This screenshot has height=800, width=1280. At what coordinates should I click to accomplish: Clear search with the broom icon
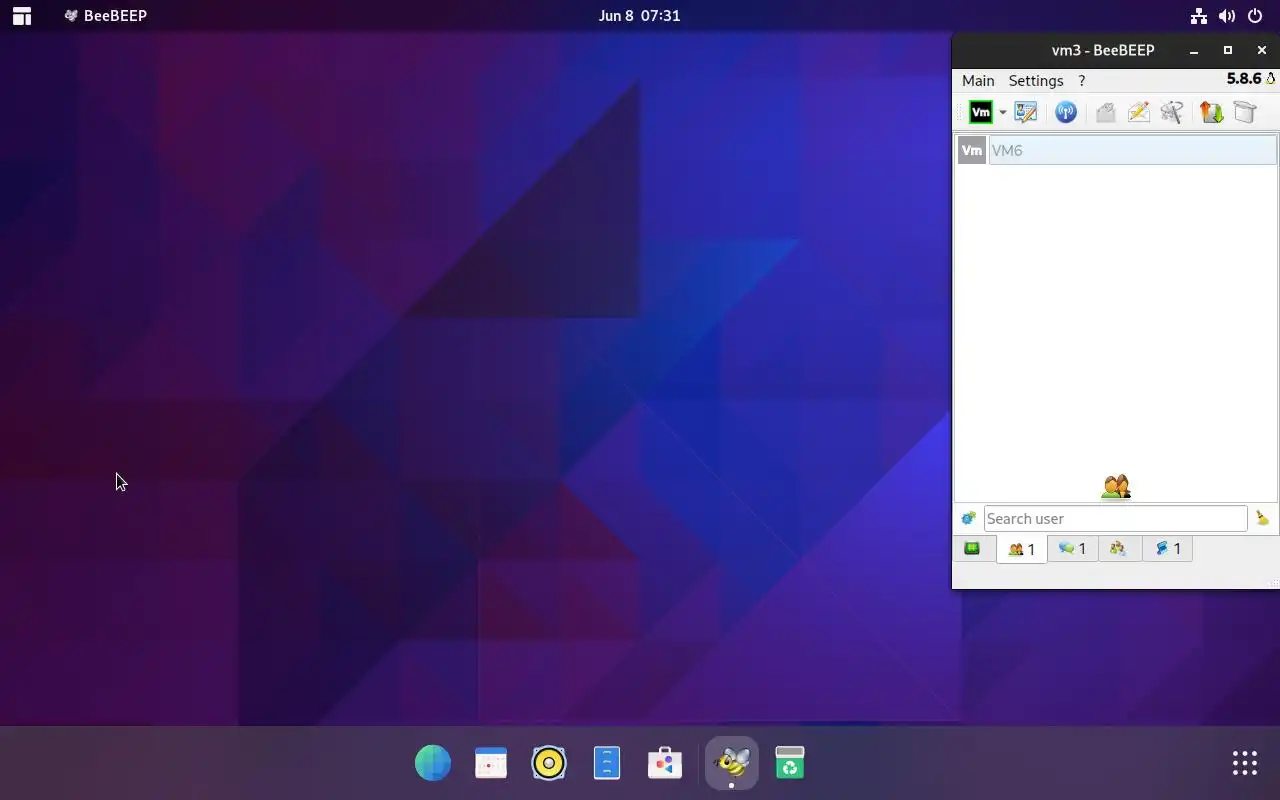point(1262,518)
